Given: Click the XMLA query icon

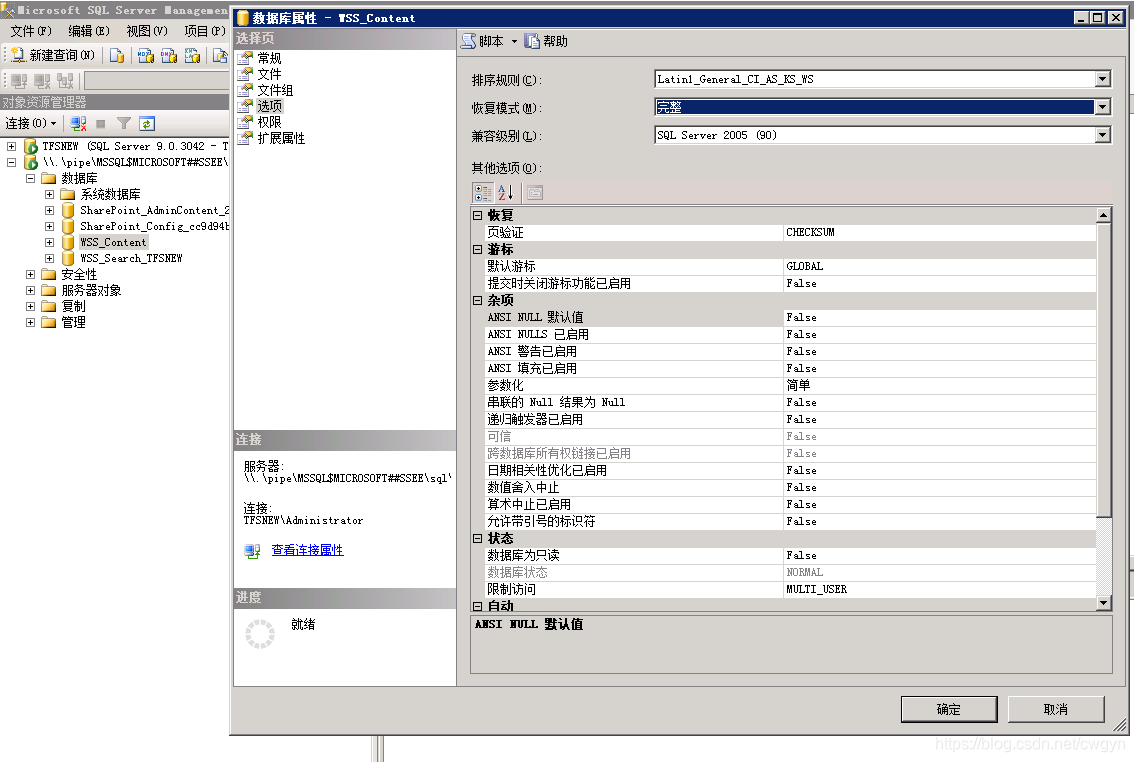Looking at the screenshot, I should click(192, 55).
